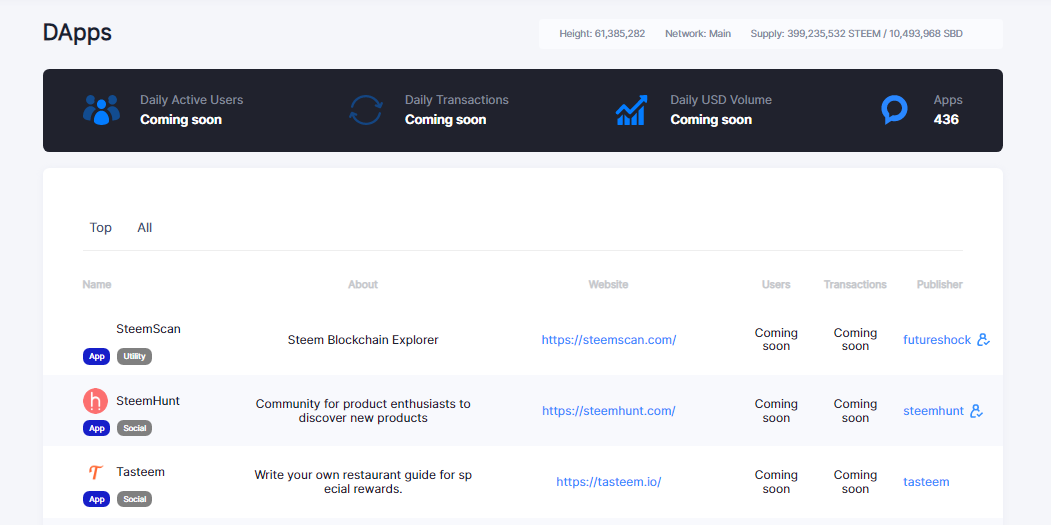The width and height of the screenshot is (1051, 525).
Task: Click the Tasteem logo icon
Action: point(95,472)
